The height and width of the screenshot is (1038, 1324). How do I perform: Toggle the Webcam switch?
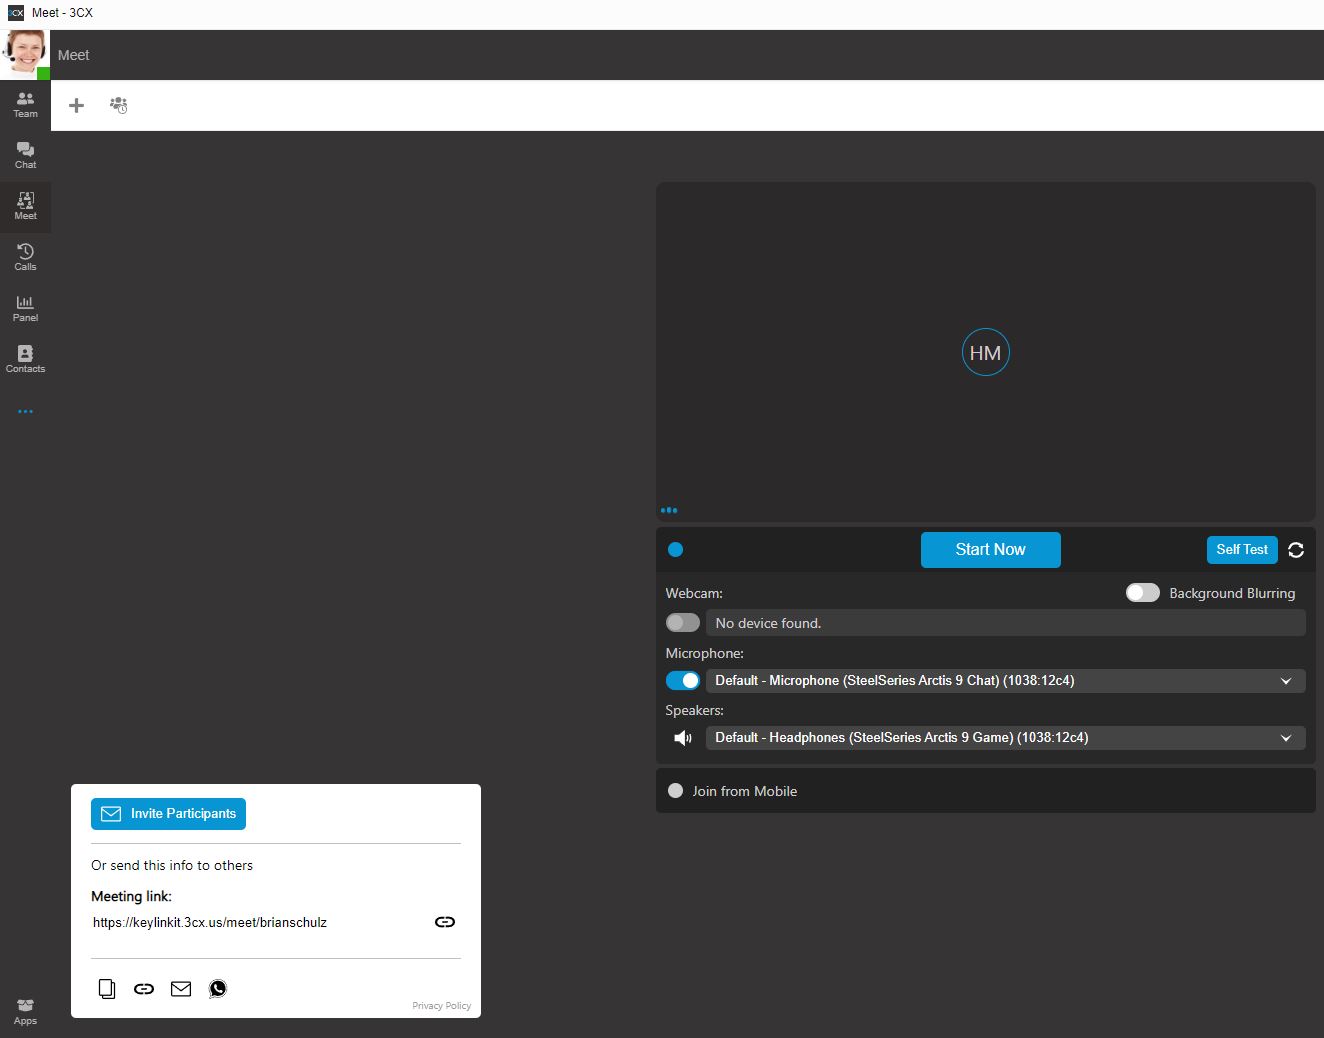683,623
